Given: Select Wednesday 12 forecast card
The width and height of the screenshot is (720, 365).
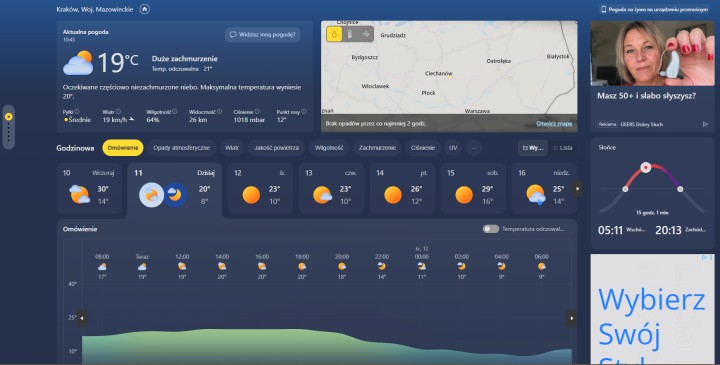Looking at the screenshot, I should point(260,188).
